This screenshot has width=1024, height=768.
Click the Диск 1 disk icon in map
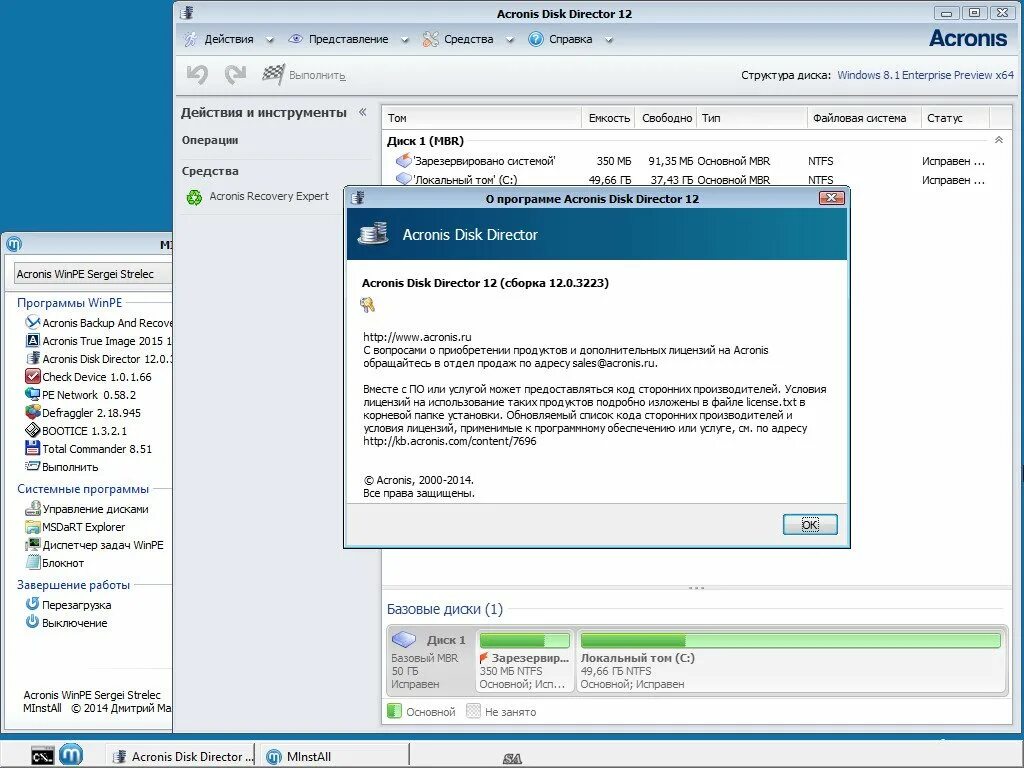coord(404,639)
